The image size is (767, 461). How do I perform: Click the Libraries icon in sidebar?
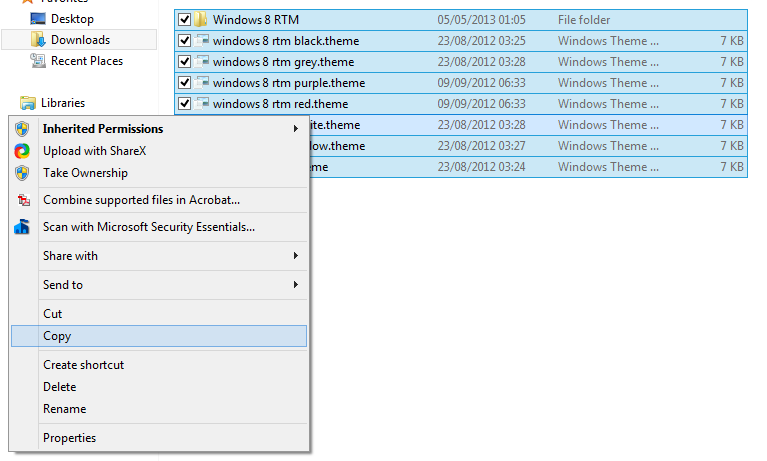[27, 103]
